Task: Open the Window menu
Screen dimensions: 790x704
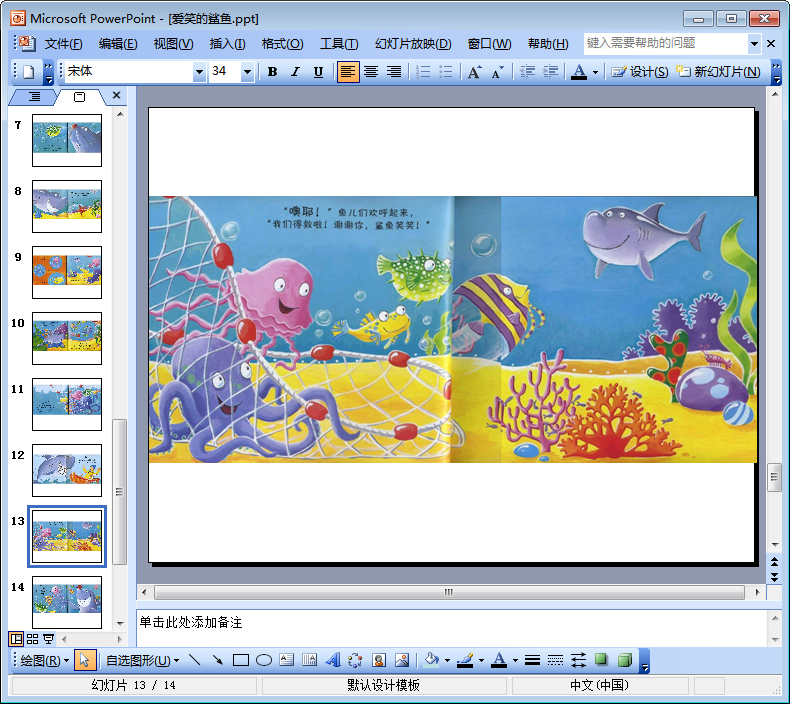Action: [x=489, y=44]
